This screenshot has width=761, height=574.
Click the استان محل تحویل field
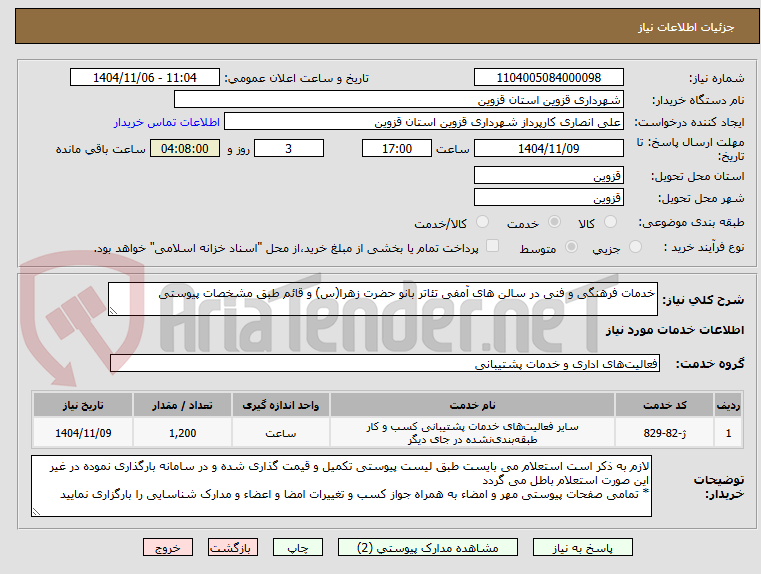548,175
